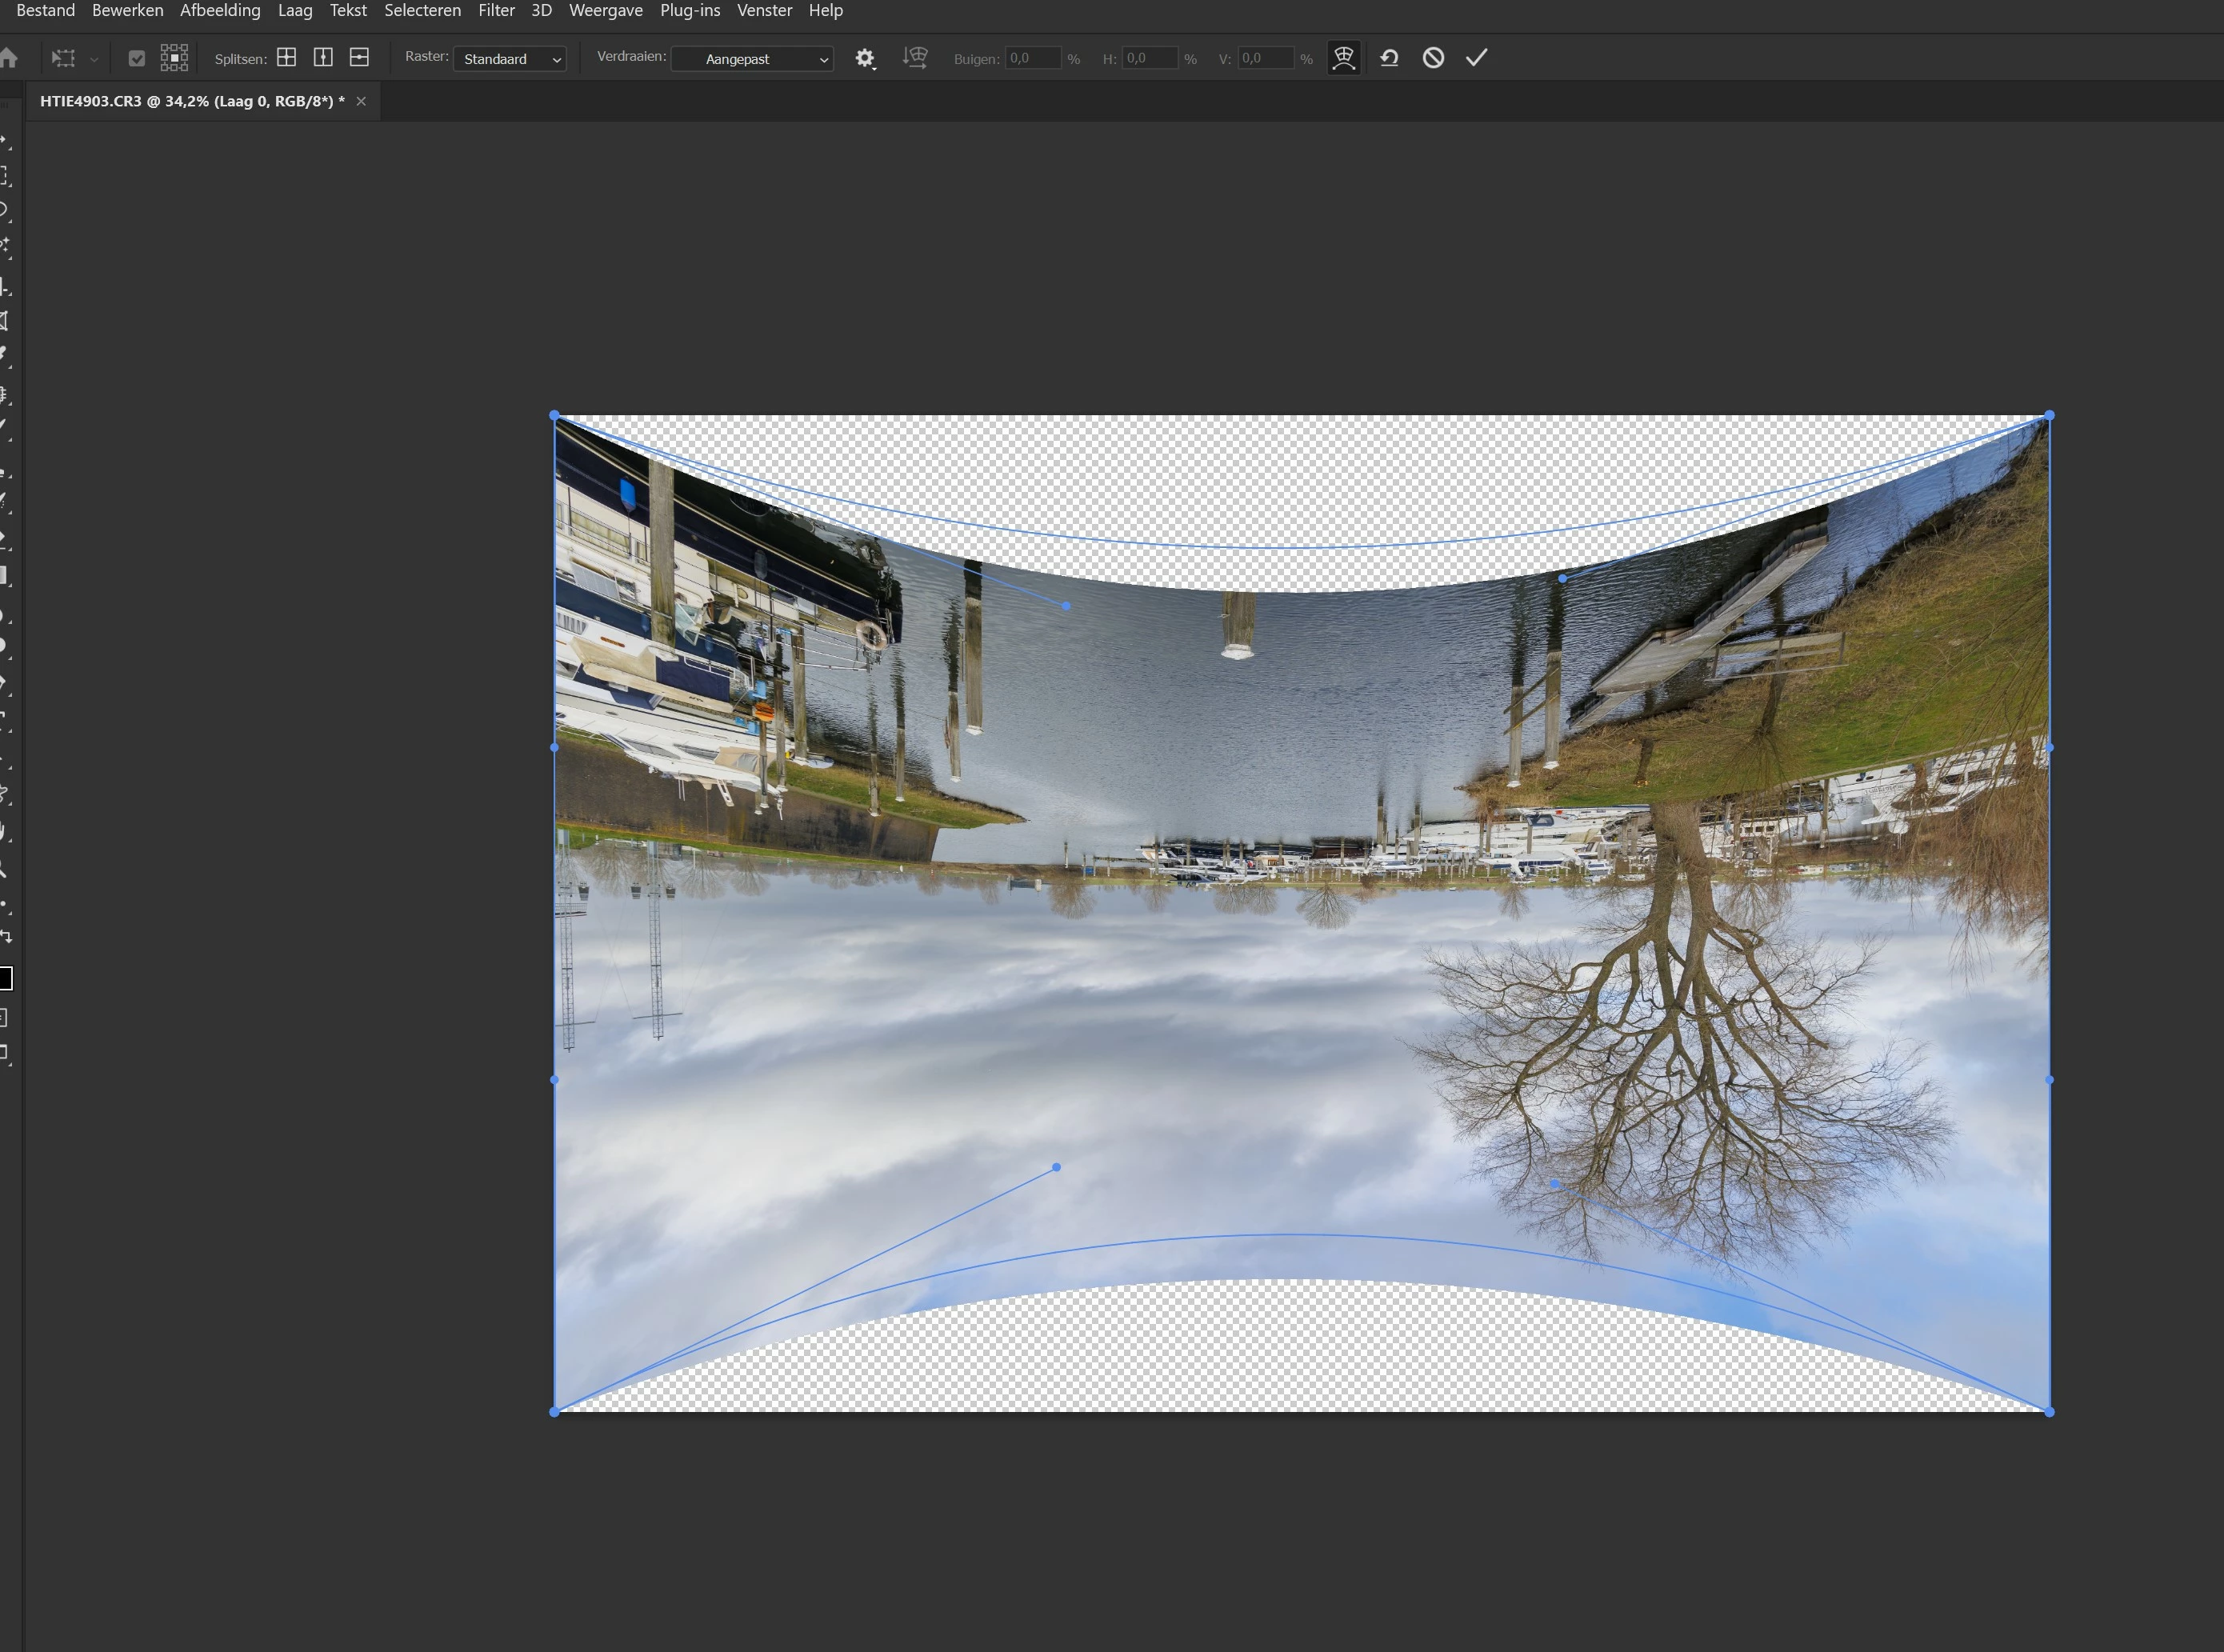Screen dimensions: 2224x1652
Task: Click the vertical warp split icon
Action: tap(323, 57)
